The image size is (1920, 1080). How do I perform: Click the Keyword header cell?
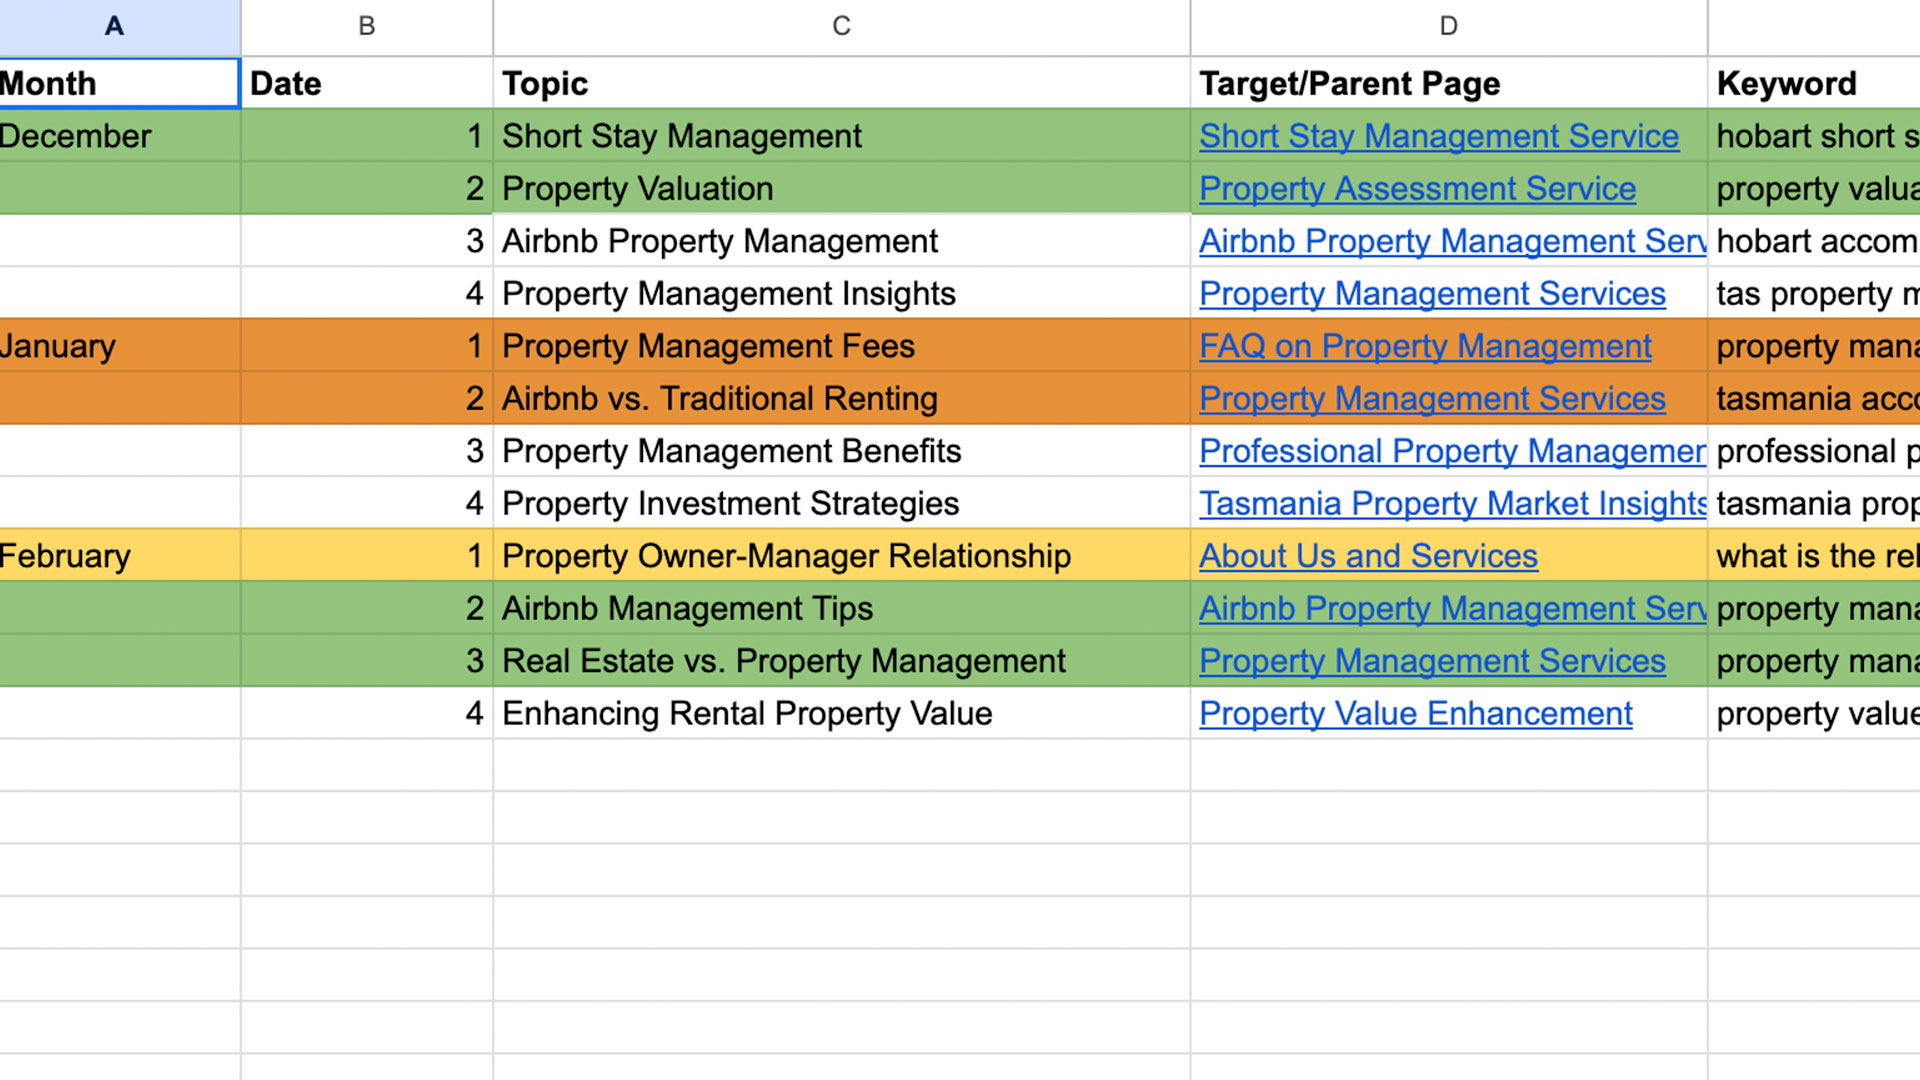[x=1814, y=83]
